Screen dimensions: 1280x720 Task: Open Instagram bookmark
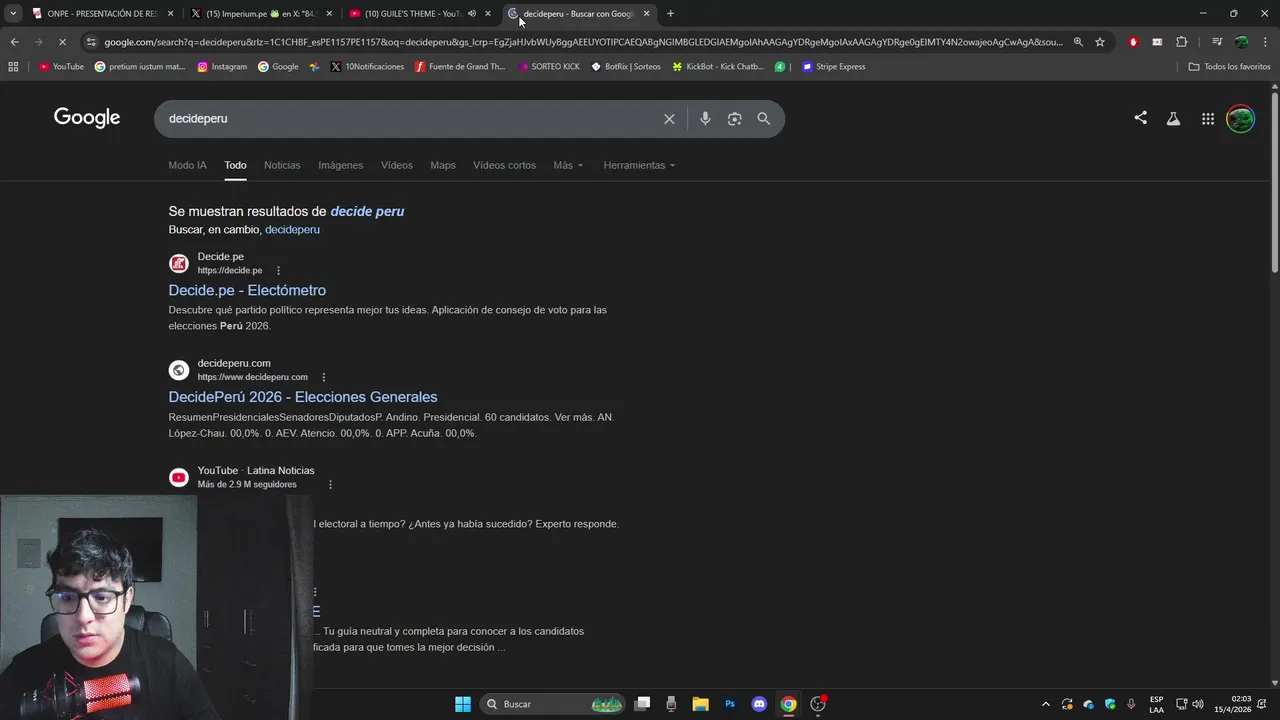click(222, 67)
